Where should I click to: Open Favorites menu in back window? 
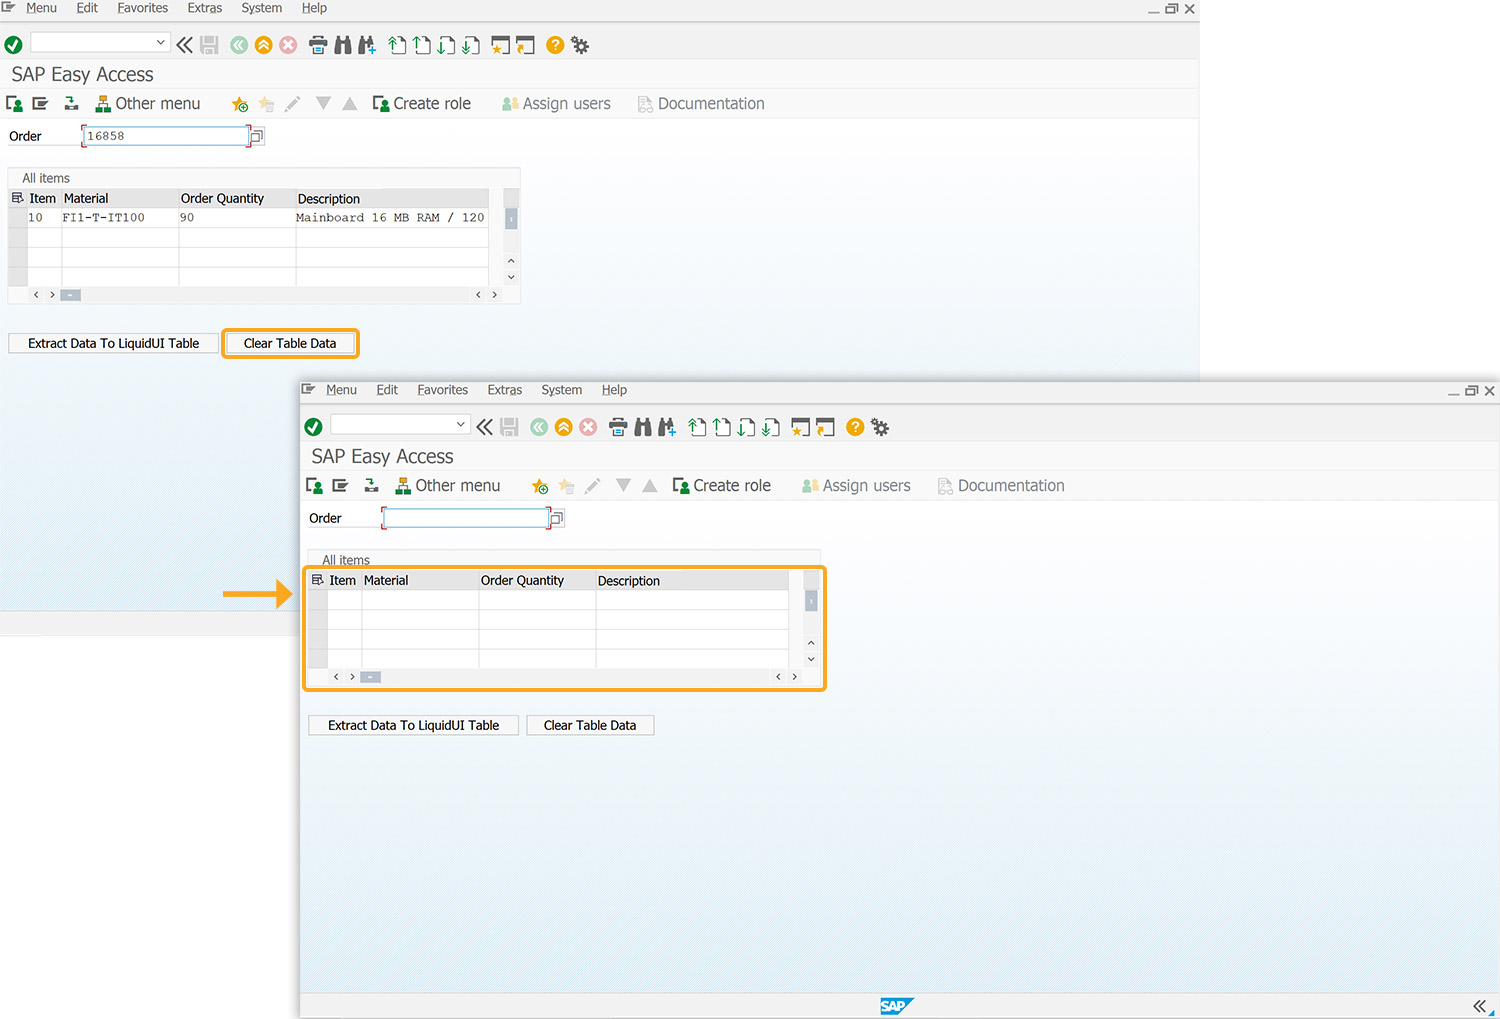tap(143, 8)
